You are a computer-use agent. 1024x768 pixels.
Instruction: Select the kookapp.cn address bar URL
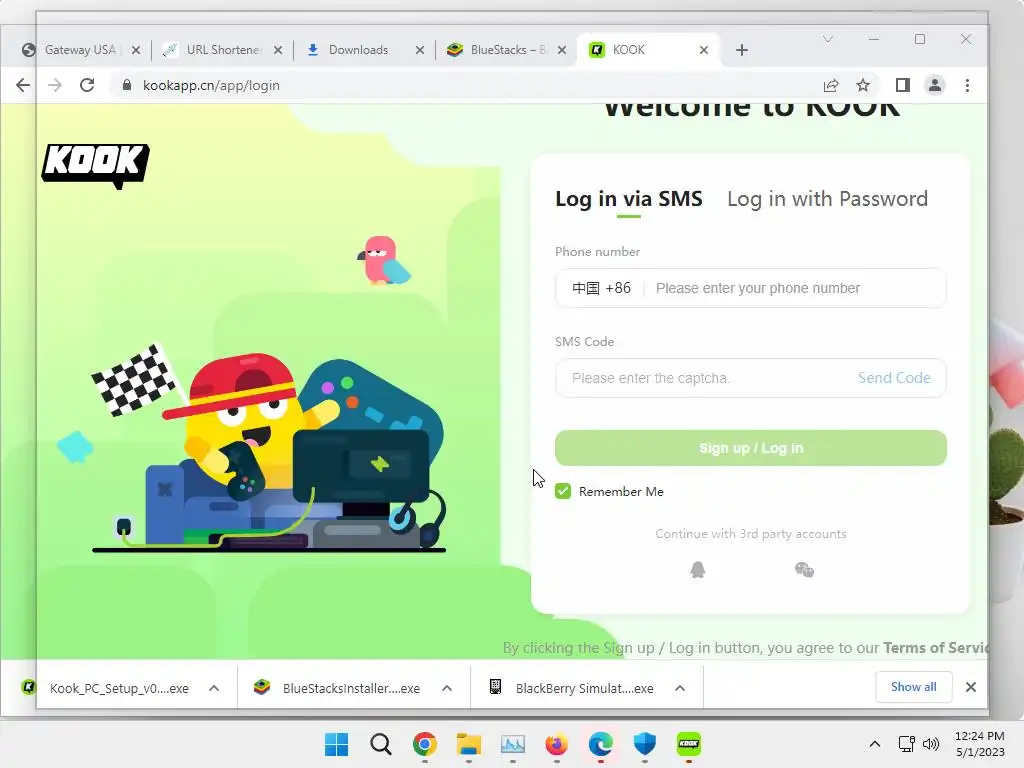(211, 86)
